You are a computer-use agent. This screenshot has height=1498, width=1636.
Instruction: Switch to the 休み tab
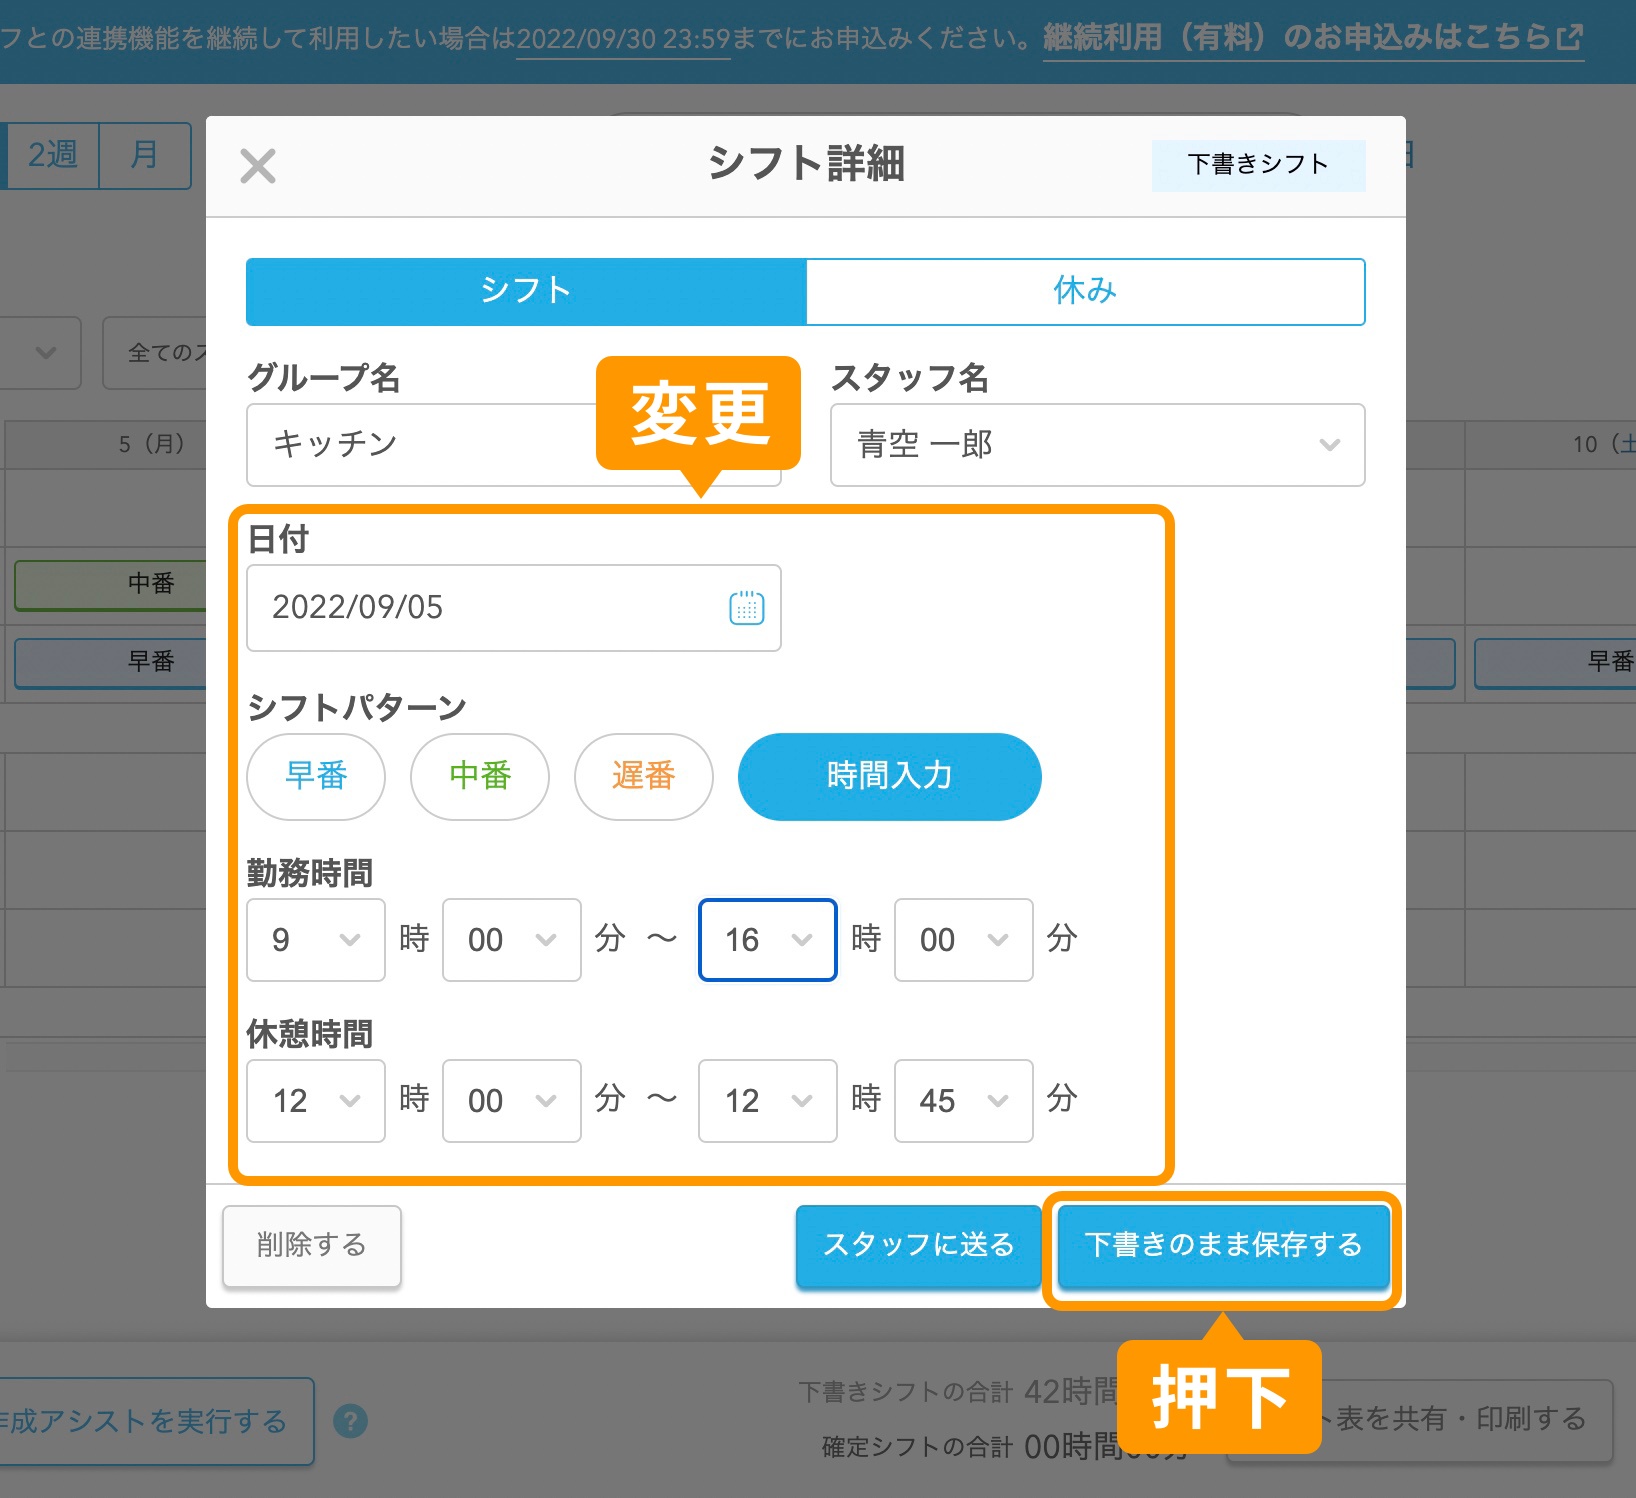point(1085,291)
